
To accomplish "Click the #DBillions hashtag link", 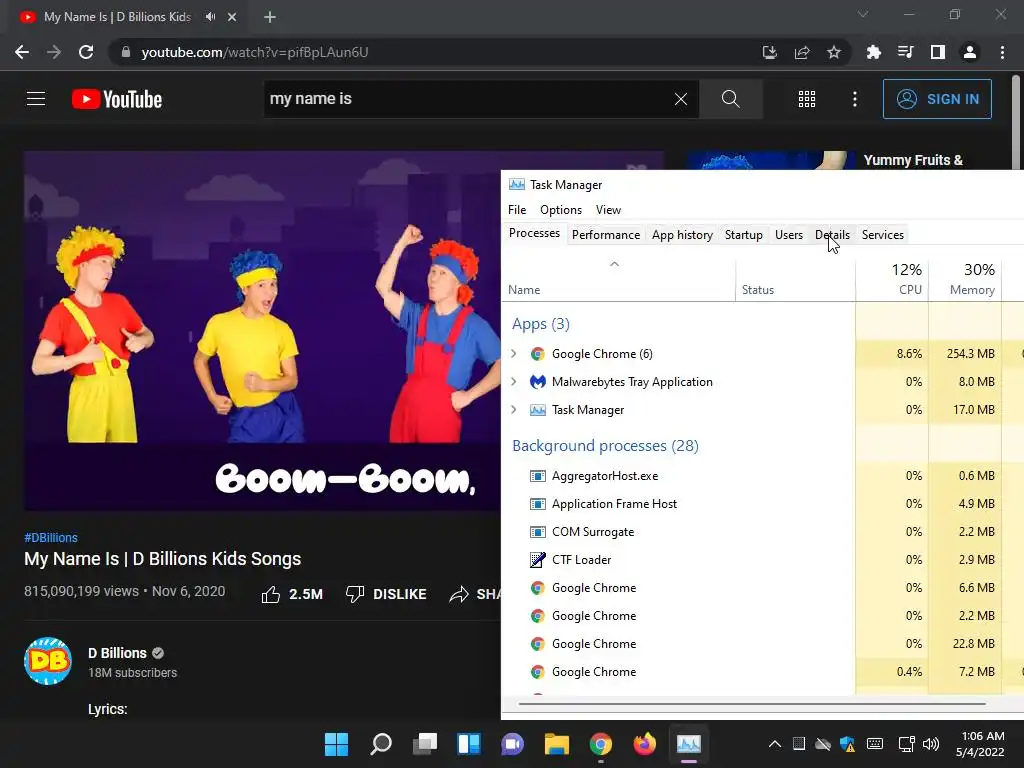I will 51,537.
